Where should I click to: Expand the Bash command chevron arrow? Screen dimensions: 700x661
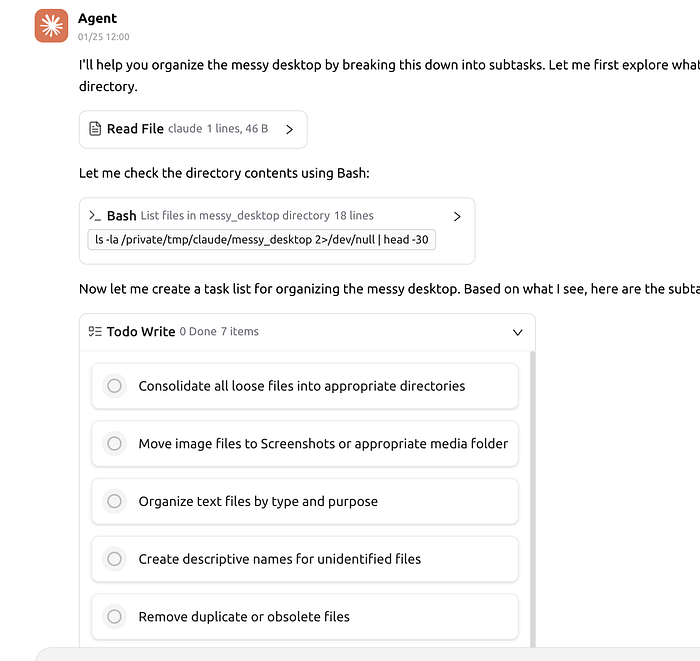pos(457,216)
